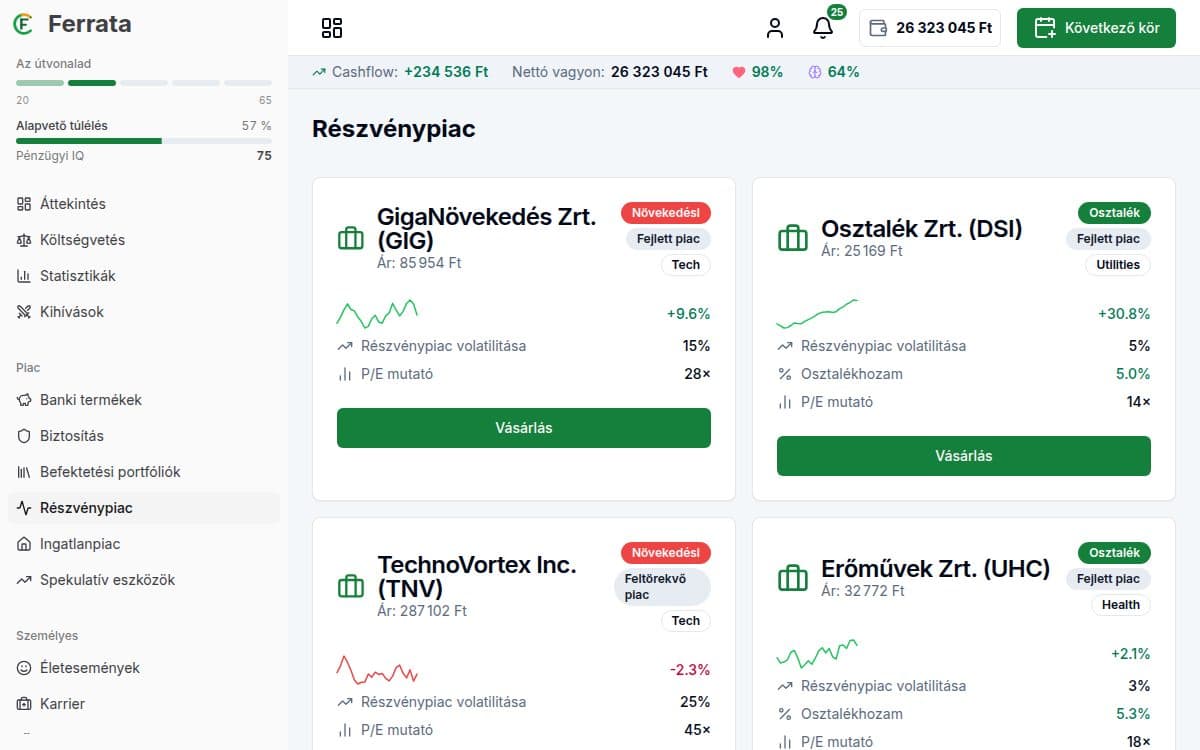Click the Alapvető túlélés progress bar
This screenshot has height=750, width=1200.
coord(144,141)
